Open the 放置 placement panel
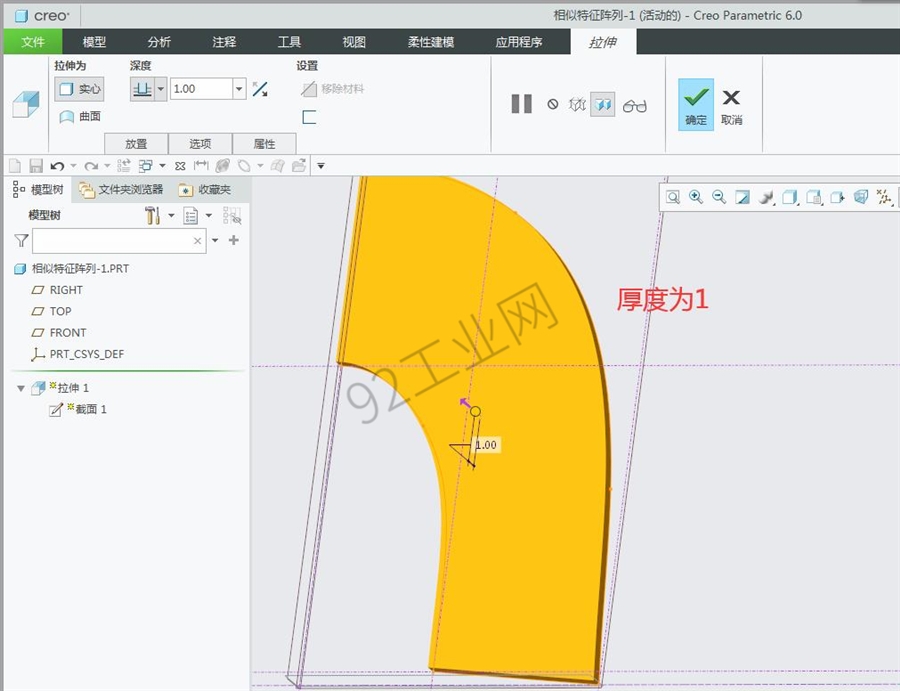 pos(136,143)
